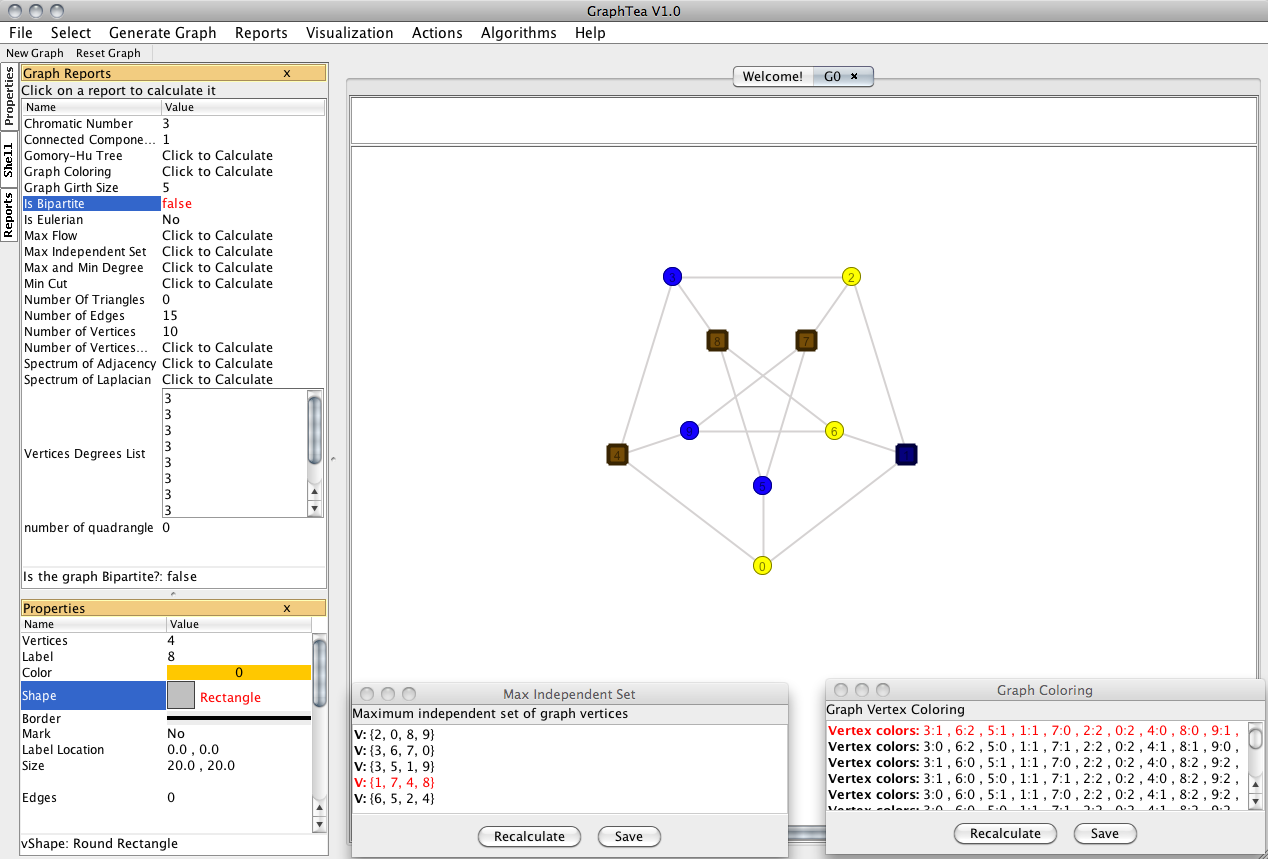Open the vertical Reports side tab
The height and width of the screenshot is (859, 1268).
[8, 216]
